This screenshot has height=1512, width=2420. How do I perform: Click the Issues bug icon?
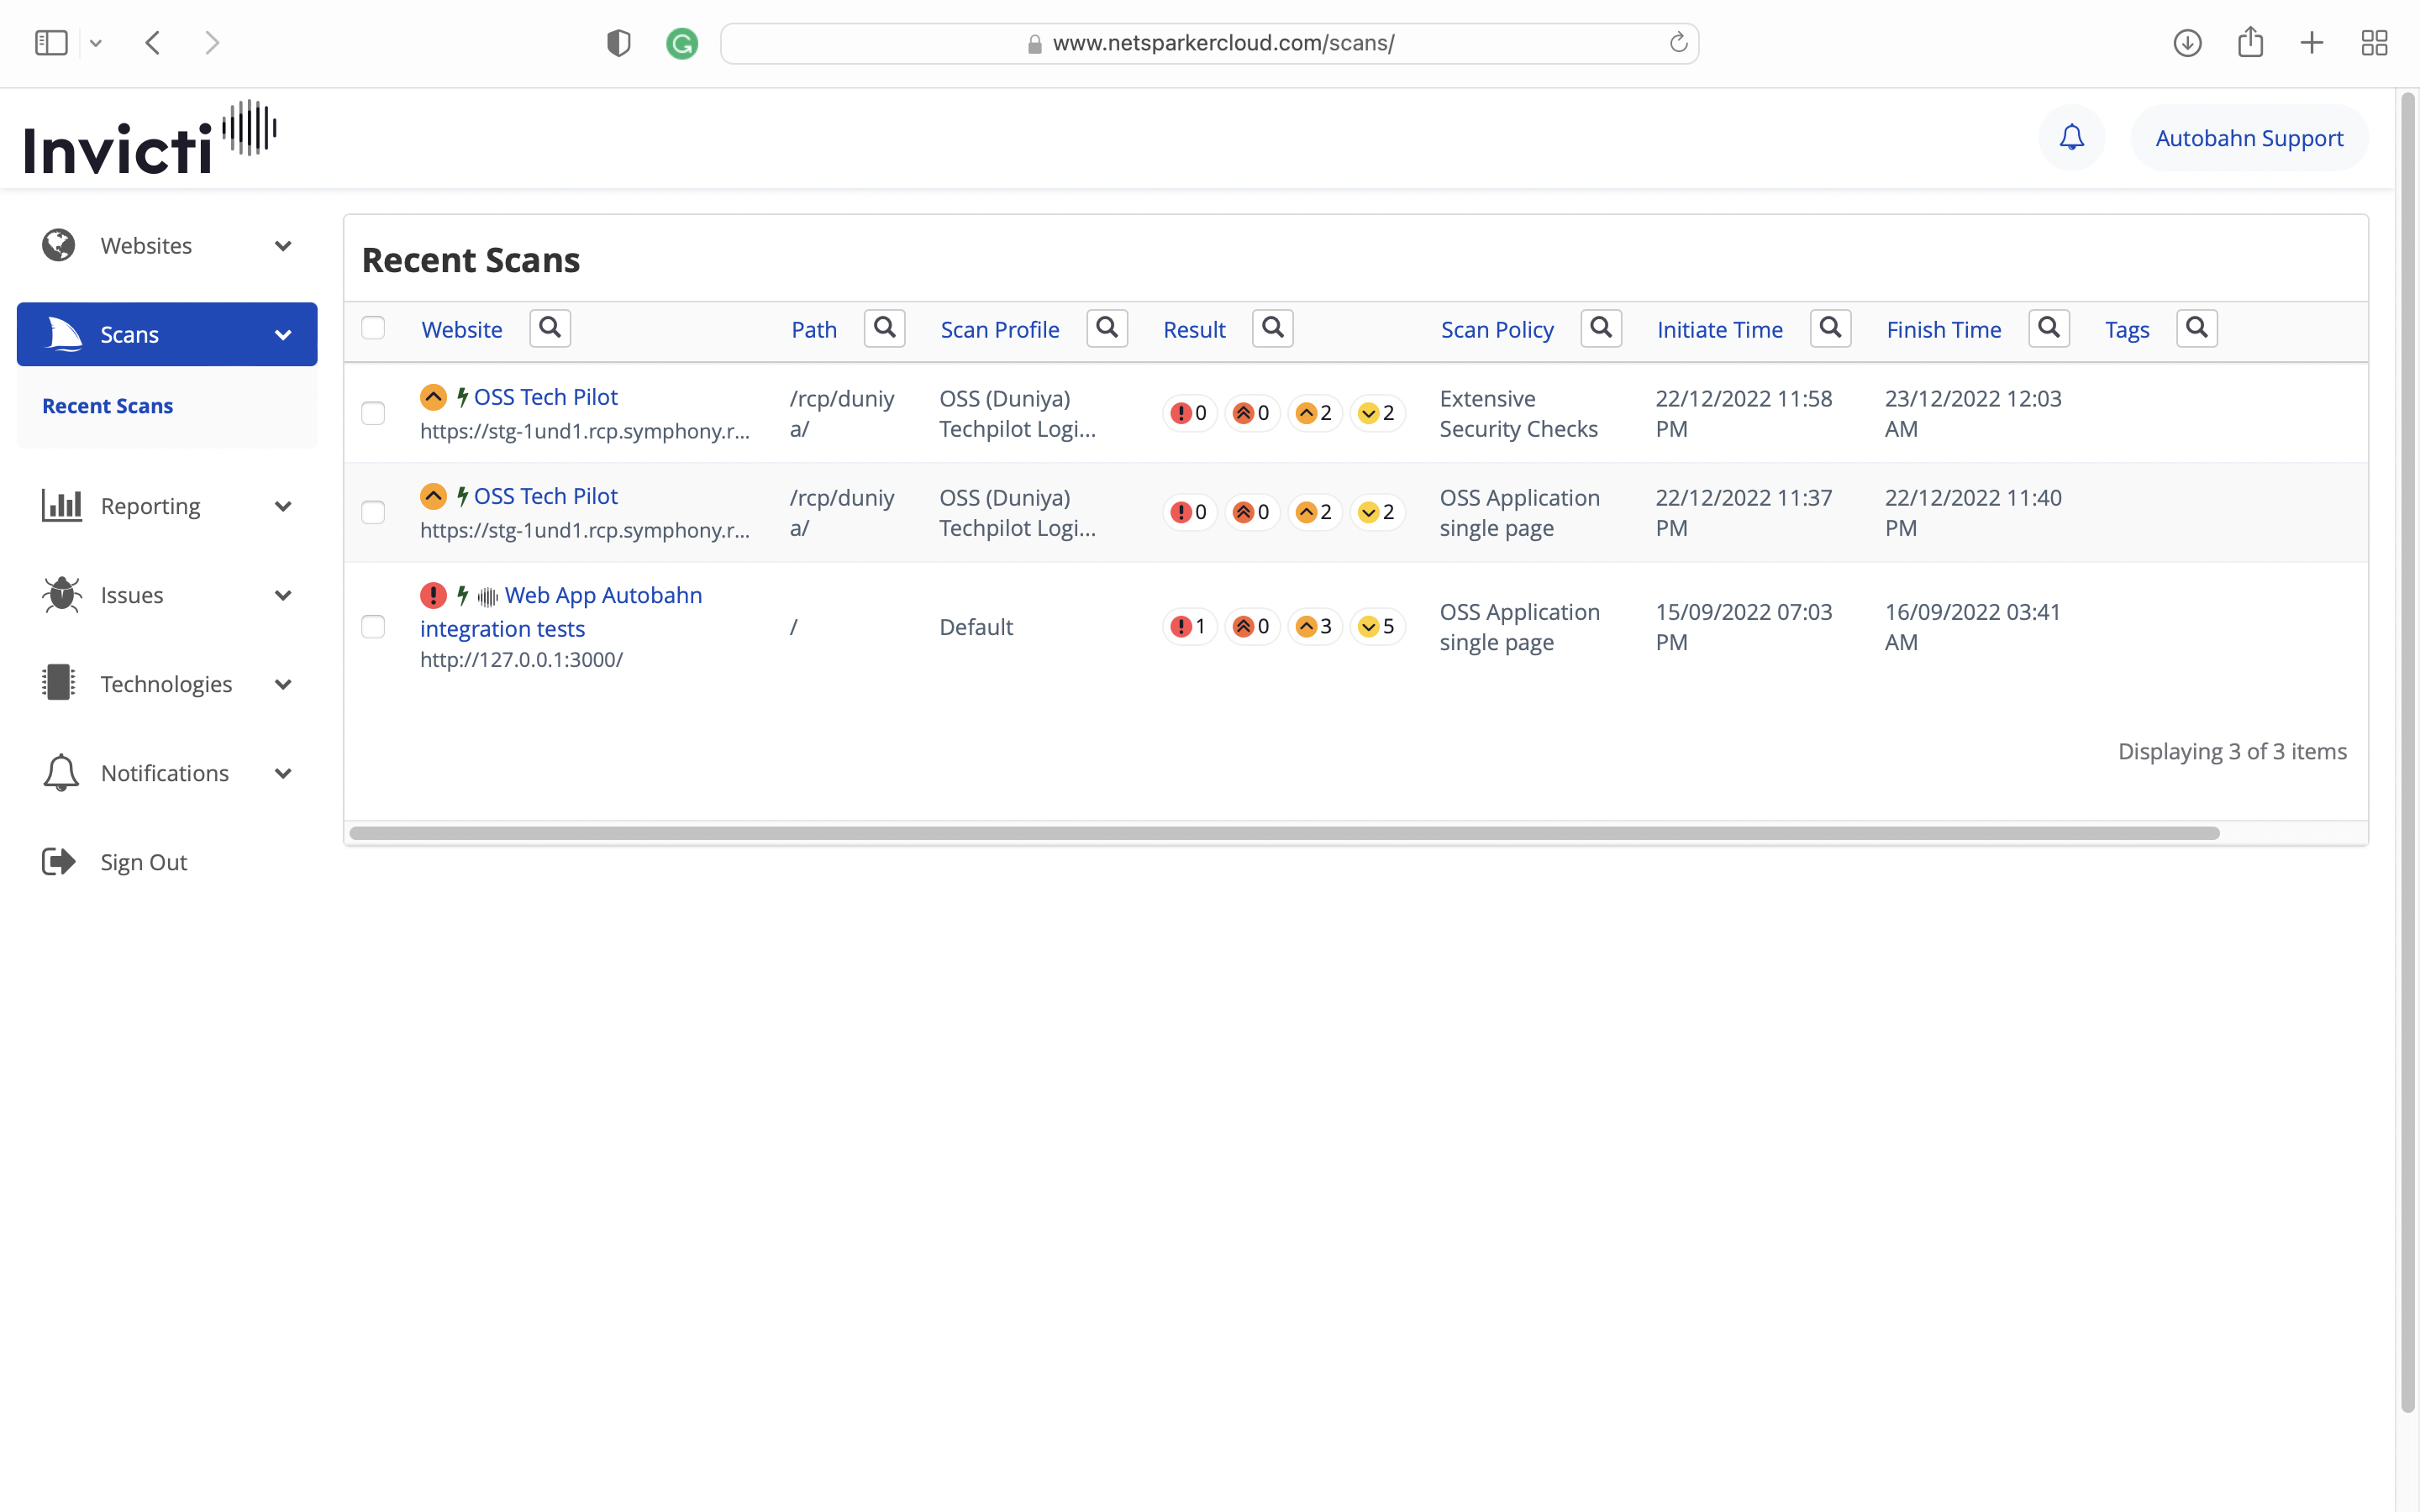pos(61,594)
